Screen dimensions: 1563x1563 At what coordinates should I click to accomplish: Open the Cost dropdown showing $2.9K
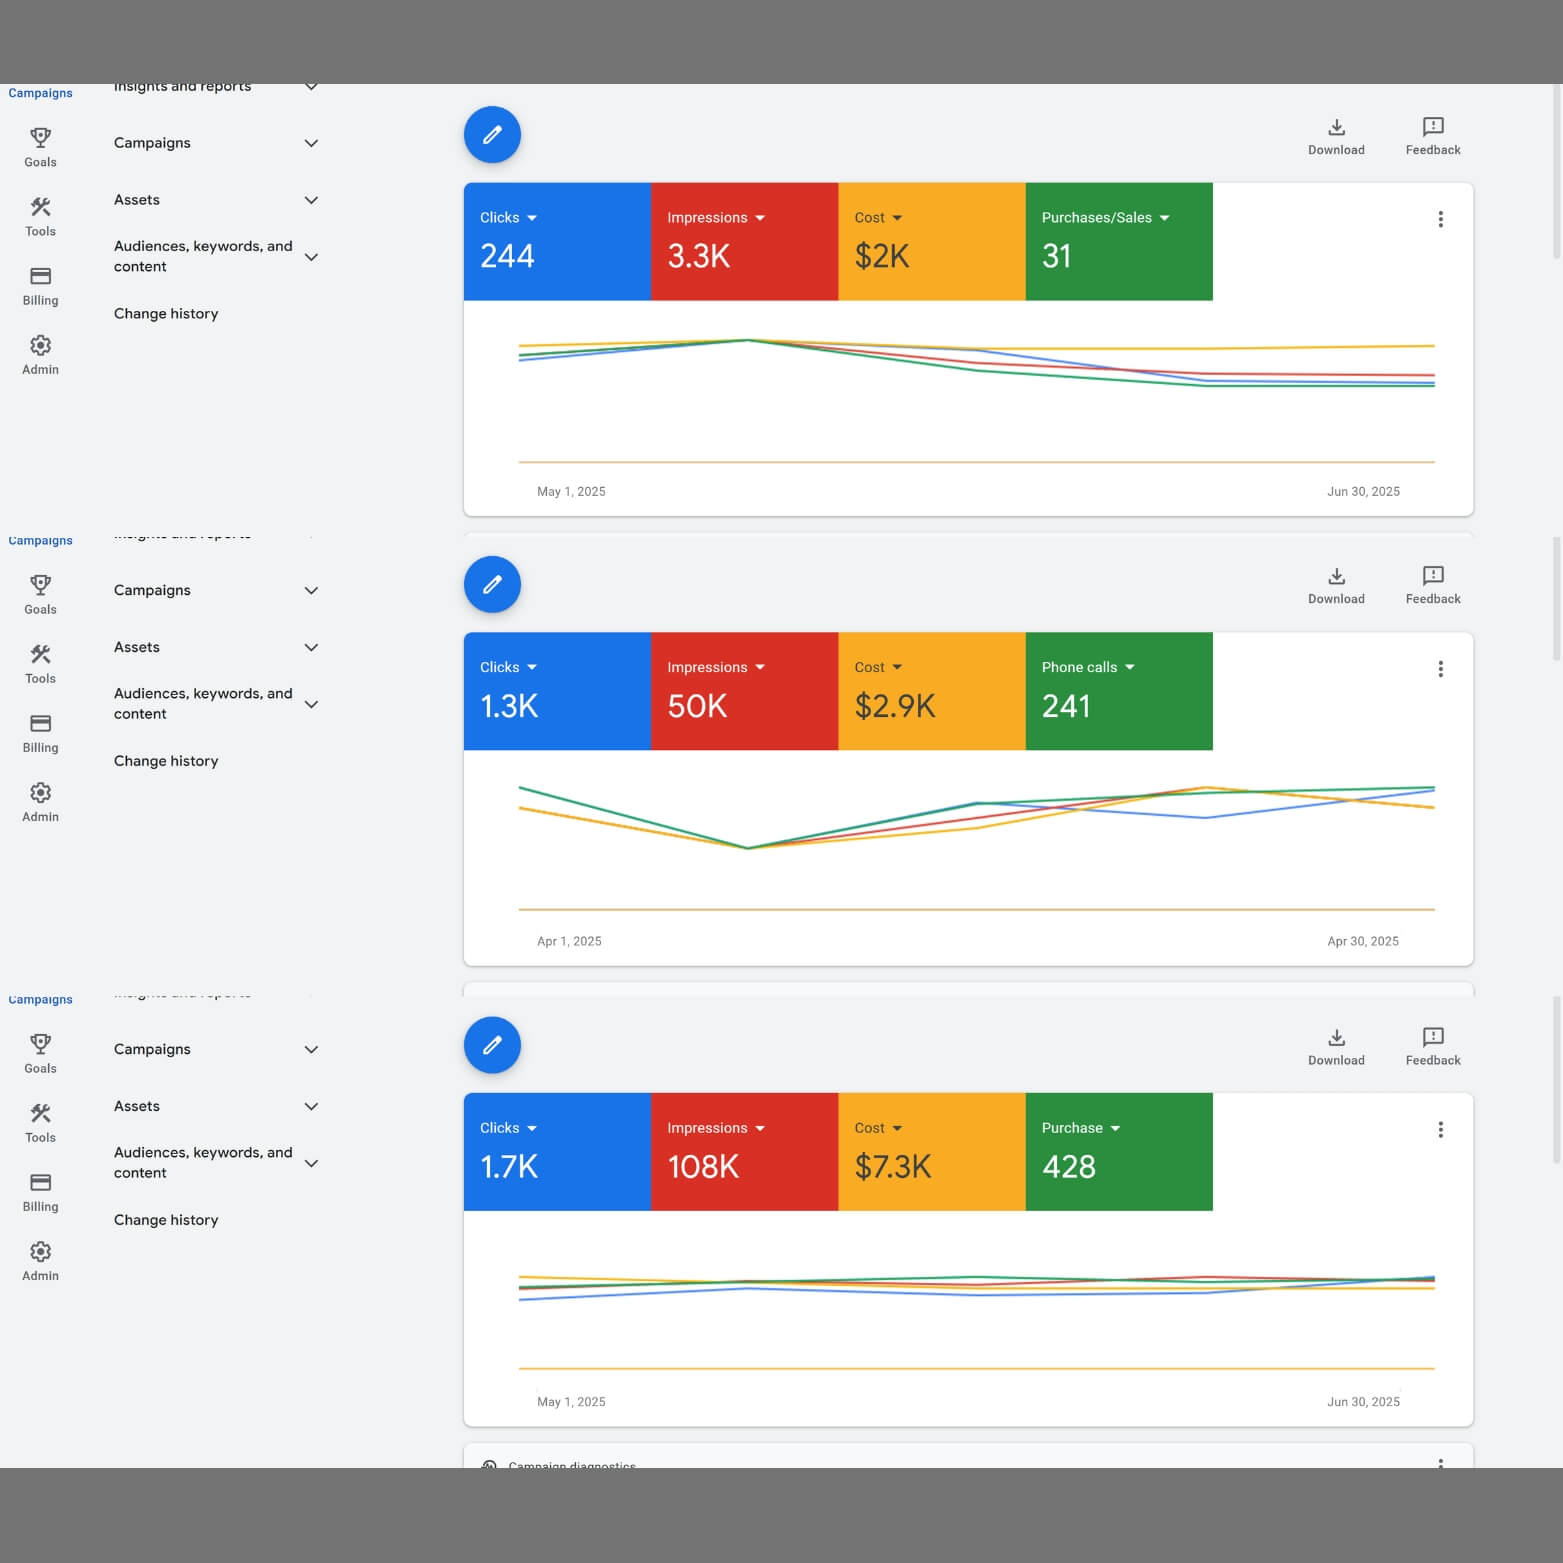tap(897, 667)
